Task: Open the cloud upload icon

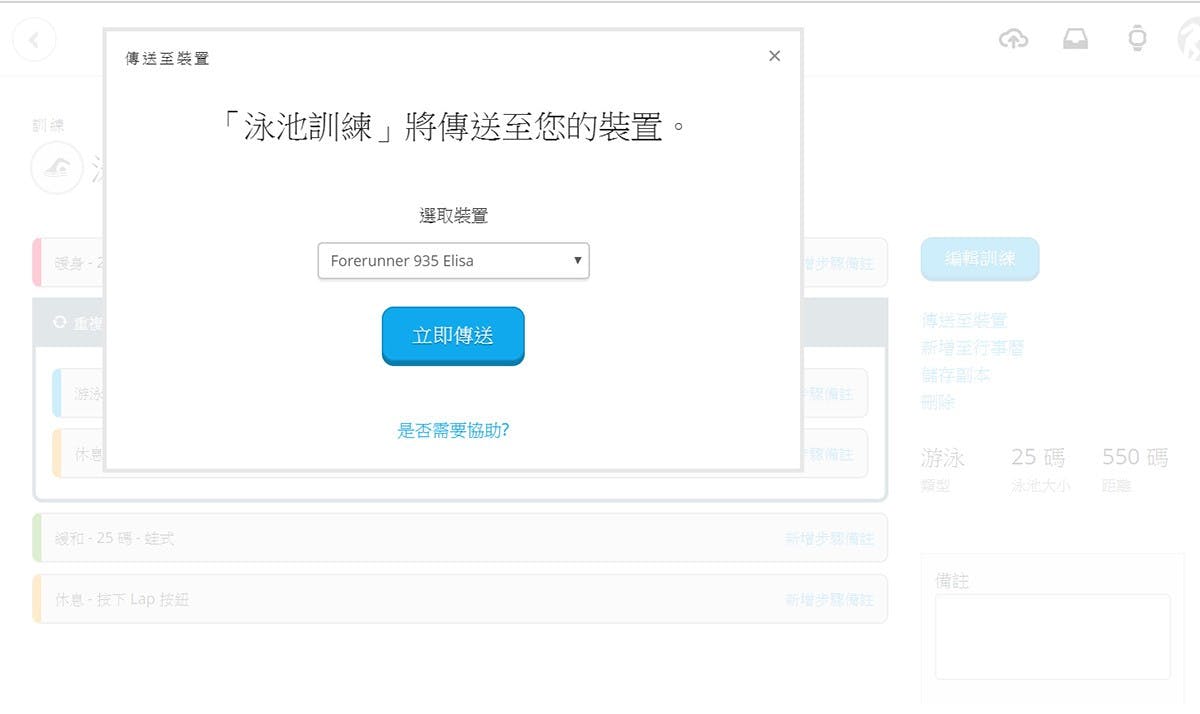Action: pos(1014,39)
